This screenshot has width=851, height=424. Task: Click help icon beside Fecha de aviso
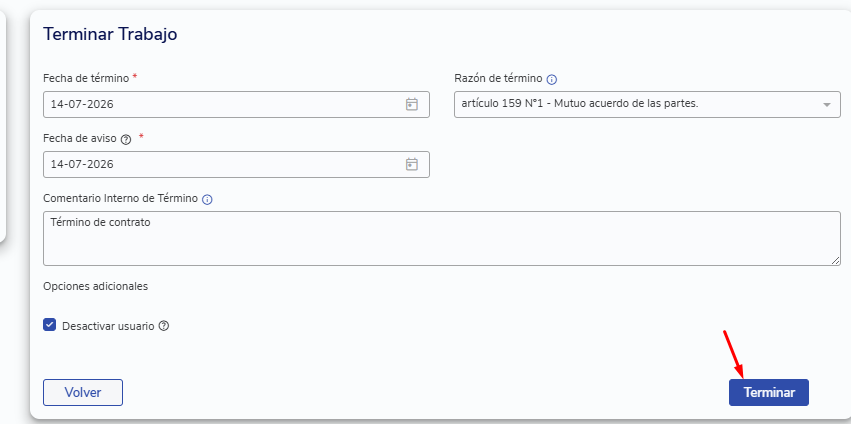click(x=126, y=140)
